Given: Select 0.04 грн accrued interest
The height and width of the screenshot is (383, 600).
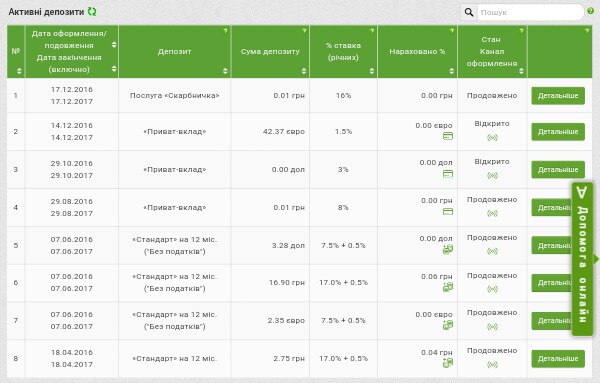Looking at the screenshot, I should tap(437, 352).
